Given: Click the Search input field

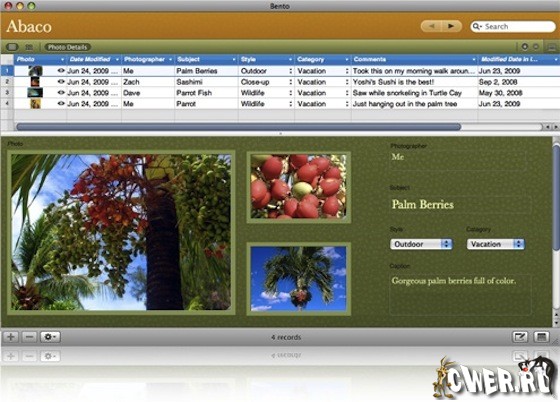Looking at the screenshot, I should point(513,26).
